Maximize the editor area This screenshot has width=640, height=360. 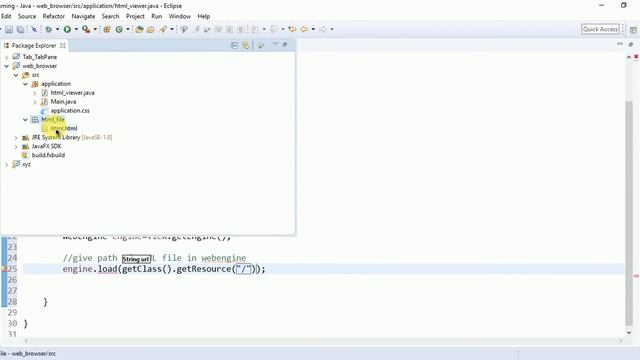pyautogui.click(x=631, y=44)
